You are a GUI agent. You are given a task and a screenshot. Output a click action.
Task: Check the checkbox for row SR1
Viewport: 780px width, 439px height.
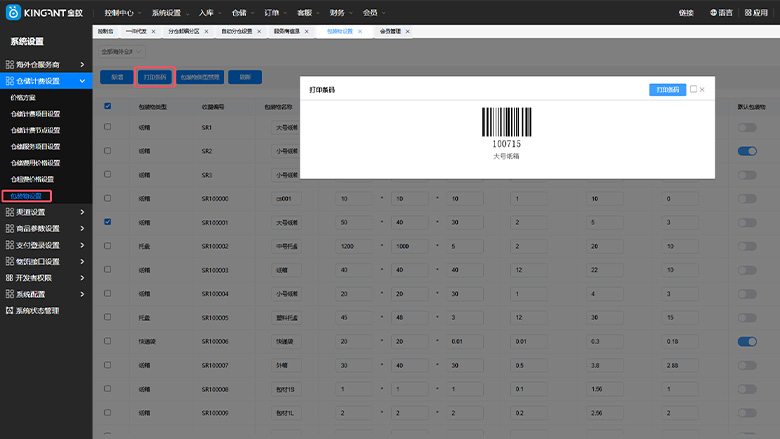(107, 127)
